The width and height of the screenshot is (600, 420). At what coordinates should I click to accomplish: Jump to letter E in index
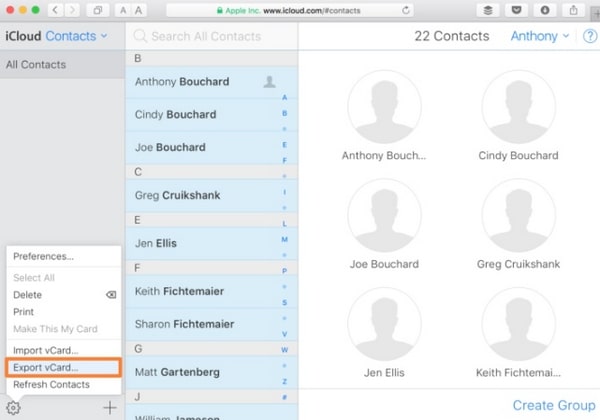coord(284,145)
